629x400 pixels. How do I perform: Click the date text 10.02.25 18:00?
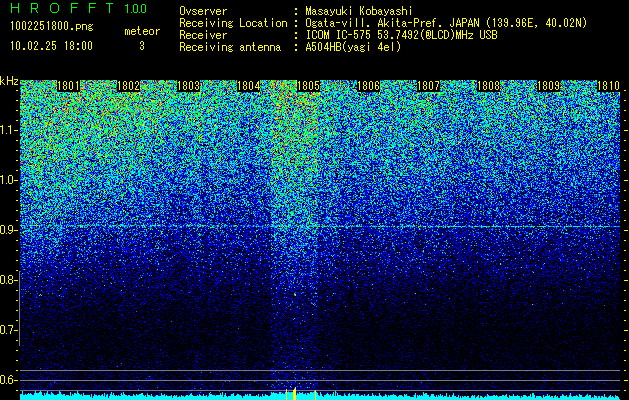click(x=51, y=46)
